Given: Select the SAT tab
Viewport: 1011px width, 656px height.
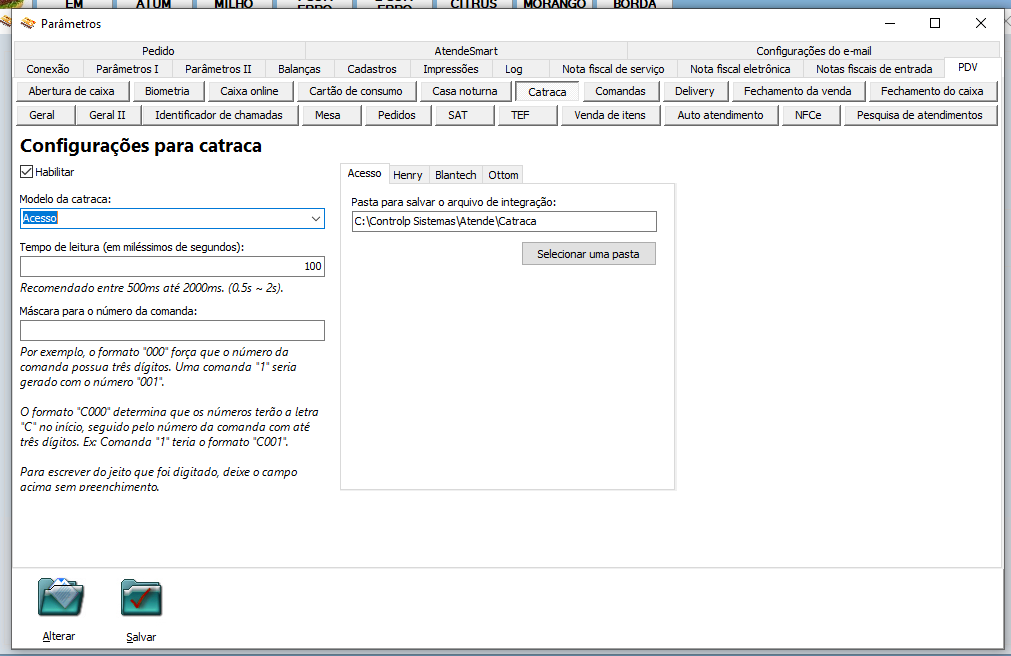Looking at the screenshot, I should [x=463, y=114].
